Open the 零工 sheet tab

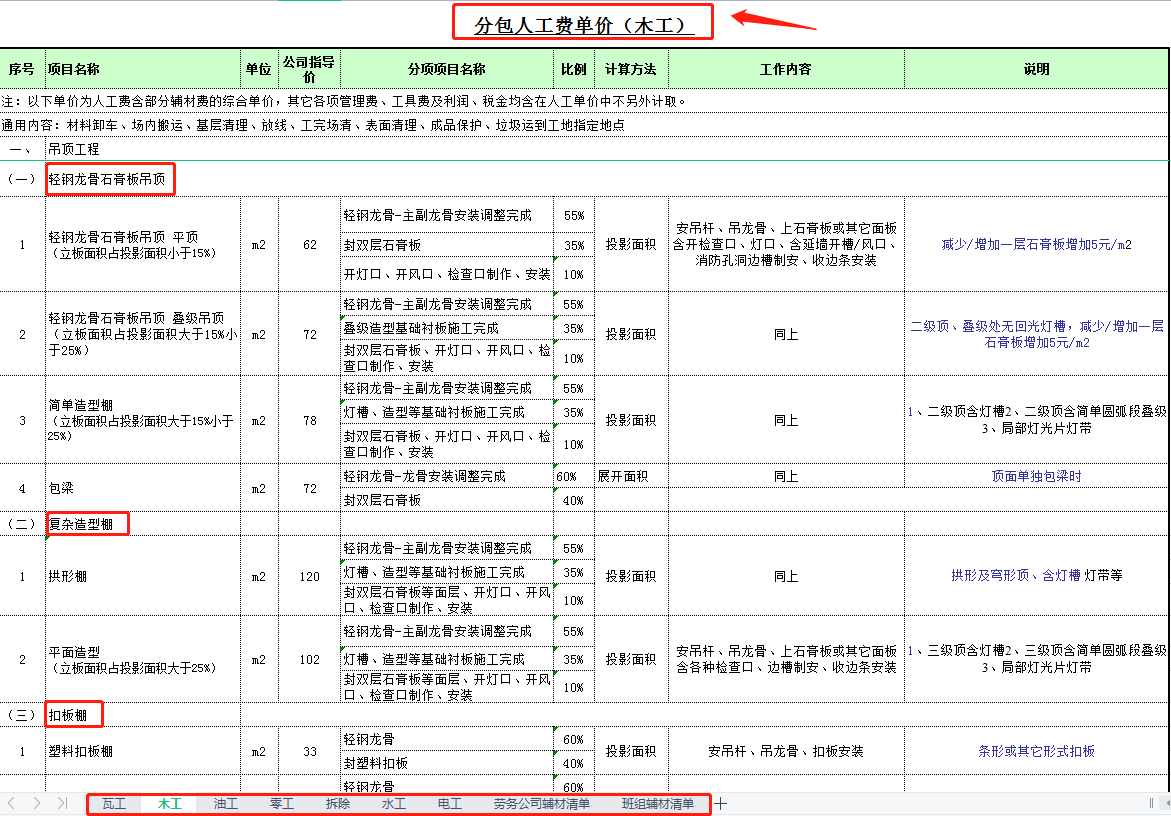click(282, 804)
